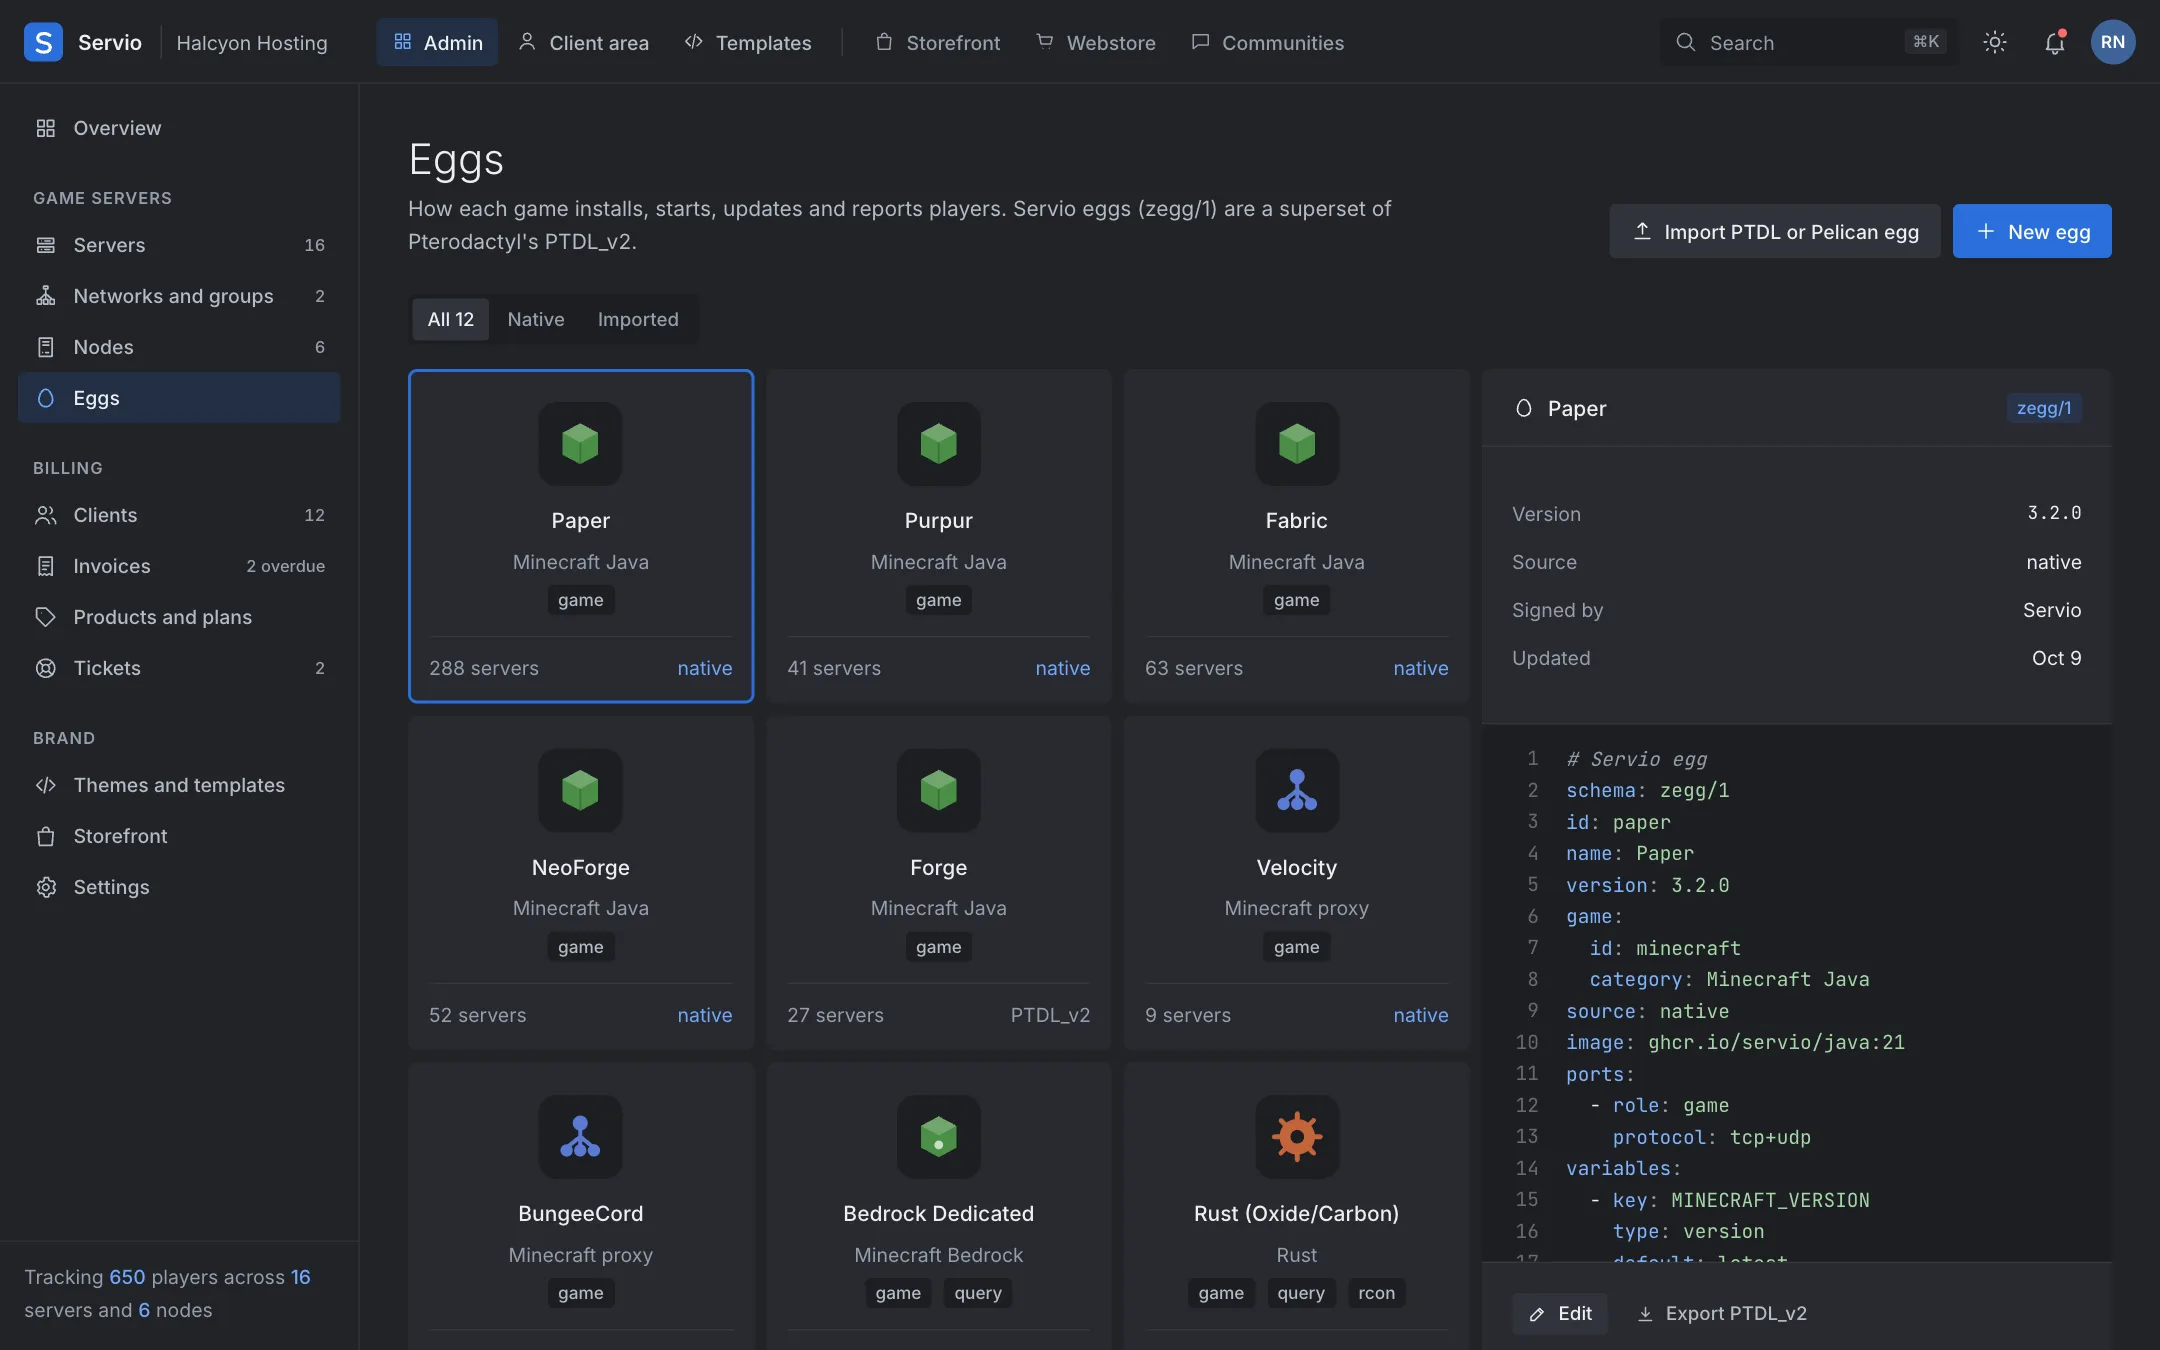The height and width of the screenshot is (1350, 2160).
Task: Click the '288 servers' count on Paper
Action: pyautogui.click(x=484, y=668)
